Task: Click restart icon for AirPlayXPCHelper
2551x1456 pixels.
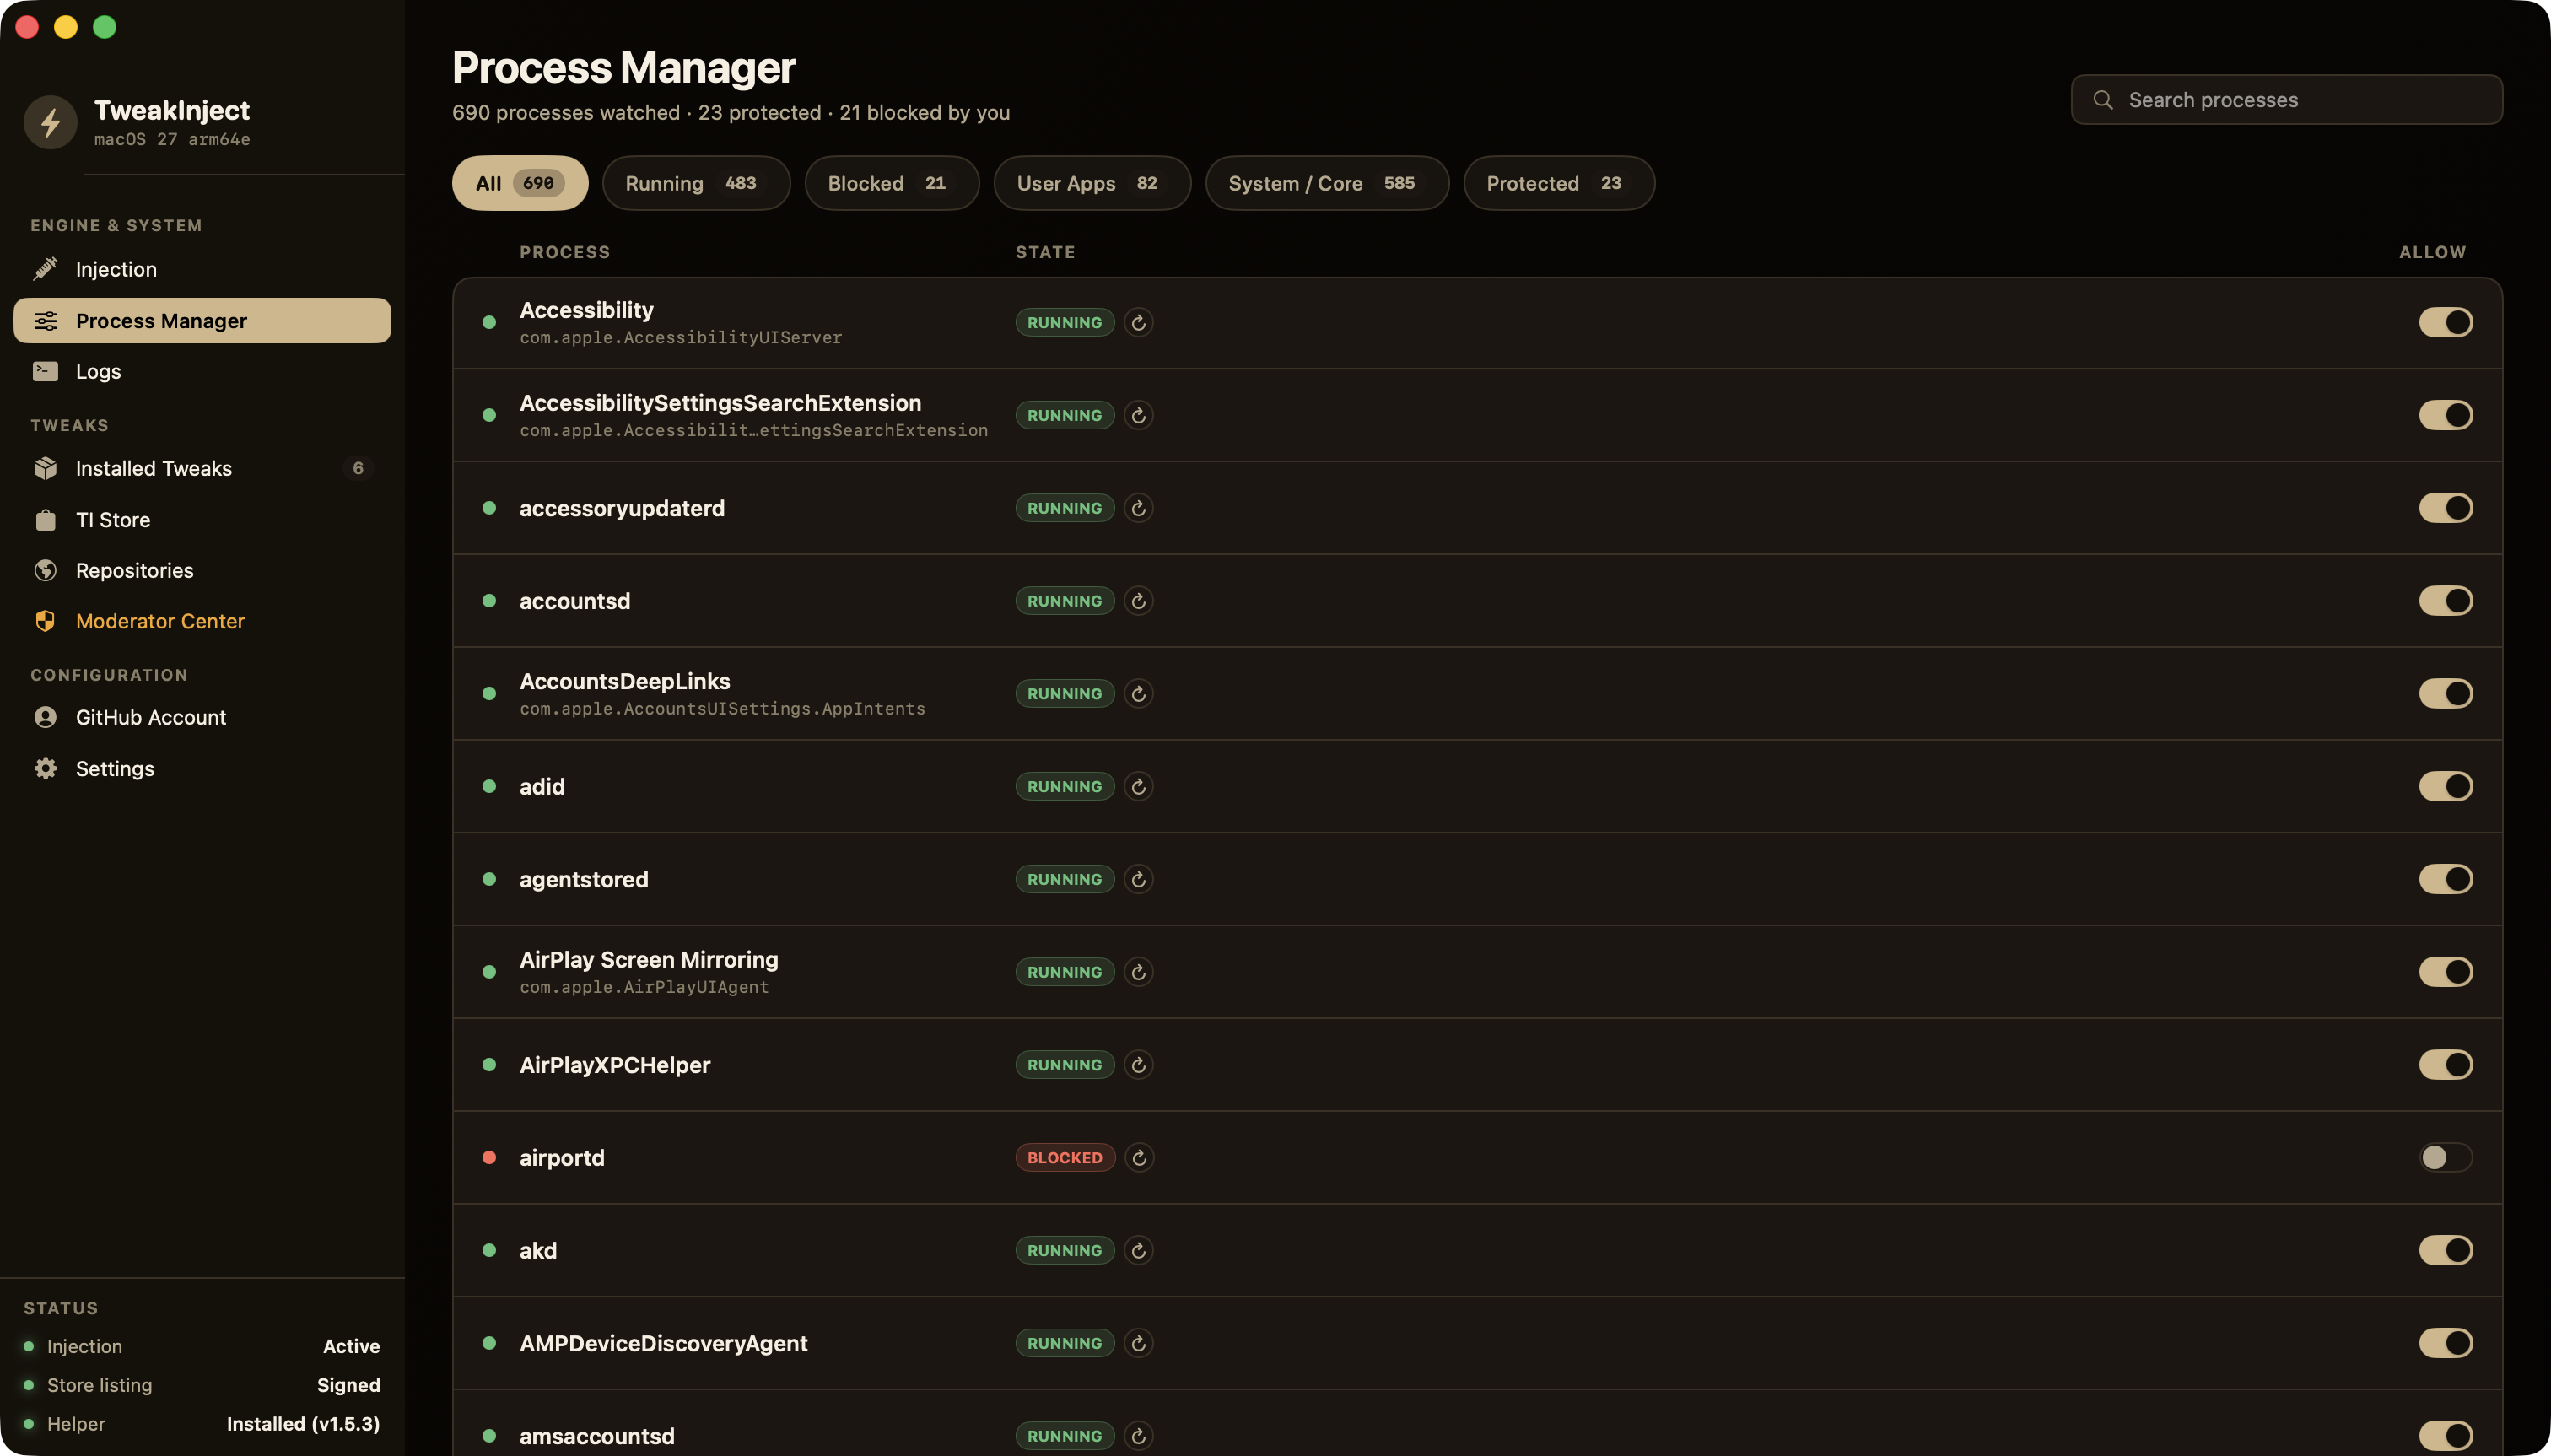Action: 1138,1065
